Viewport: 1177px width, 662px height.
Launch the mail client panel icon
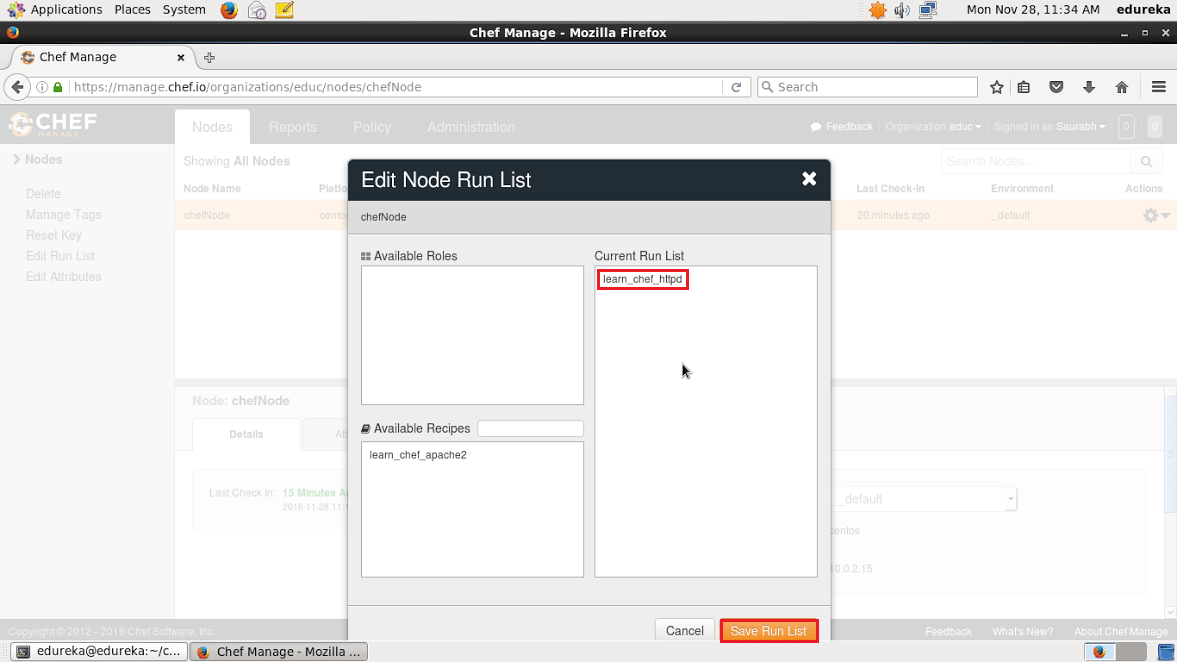tap(257, 10)
